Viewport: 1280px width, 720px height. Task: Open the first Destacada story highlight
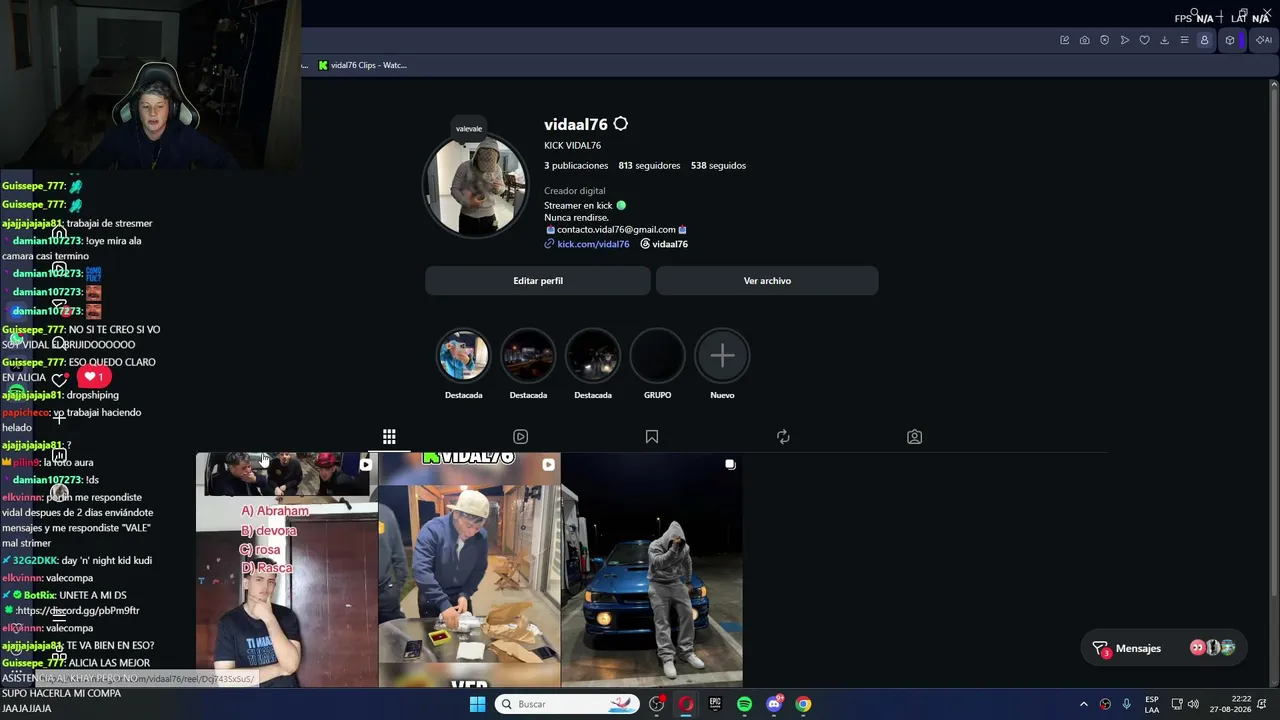[x=463, y=356]
